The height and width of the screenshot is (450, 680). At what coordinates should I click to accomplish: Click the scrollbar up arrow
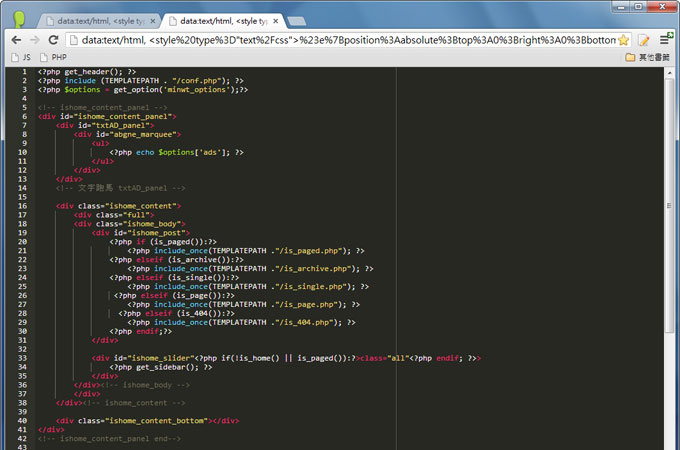pos(669,73)
